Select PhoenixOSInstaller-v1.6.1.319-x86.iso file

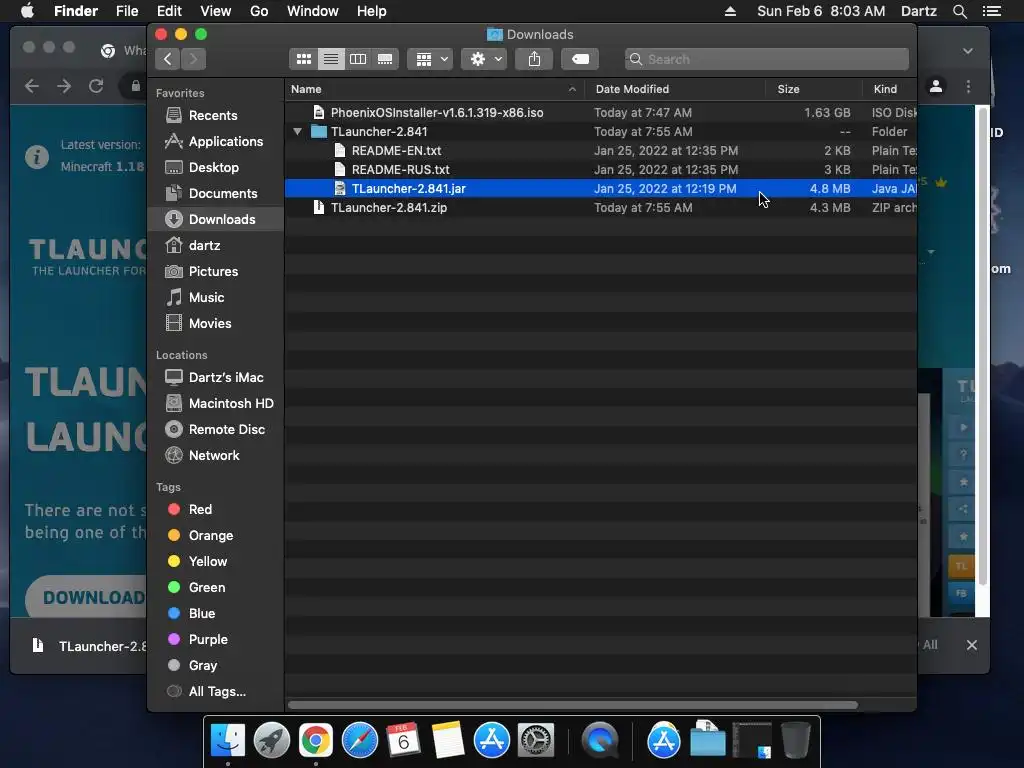(x=601, y=112)
